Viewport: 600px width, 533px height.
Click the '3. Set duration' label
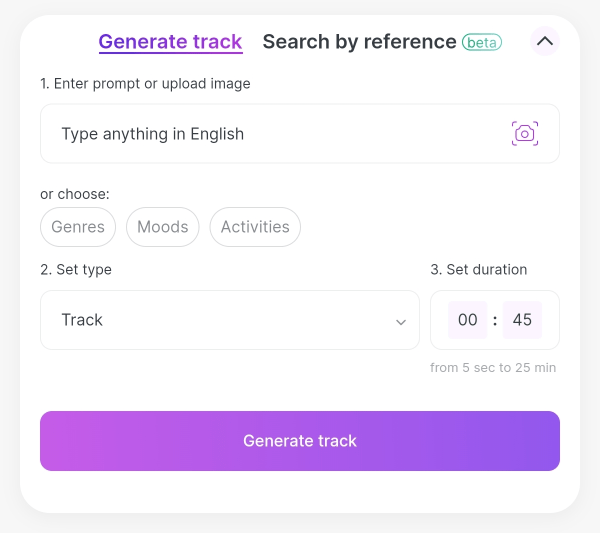[479, 269]
